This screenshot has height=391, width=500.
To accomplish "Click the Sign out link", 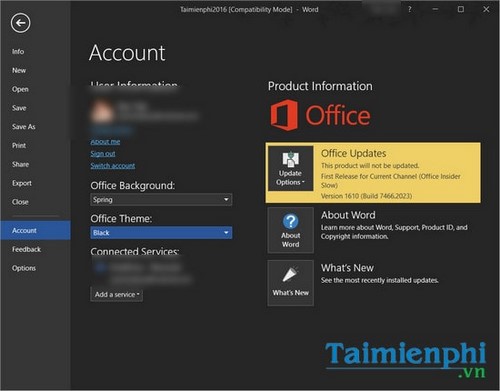I will 103,154.
